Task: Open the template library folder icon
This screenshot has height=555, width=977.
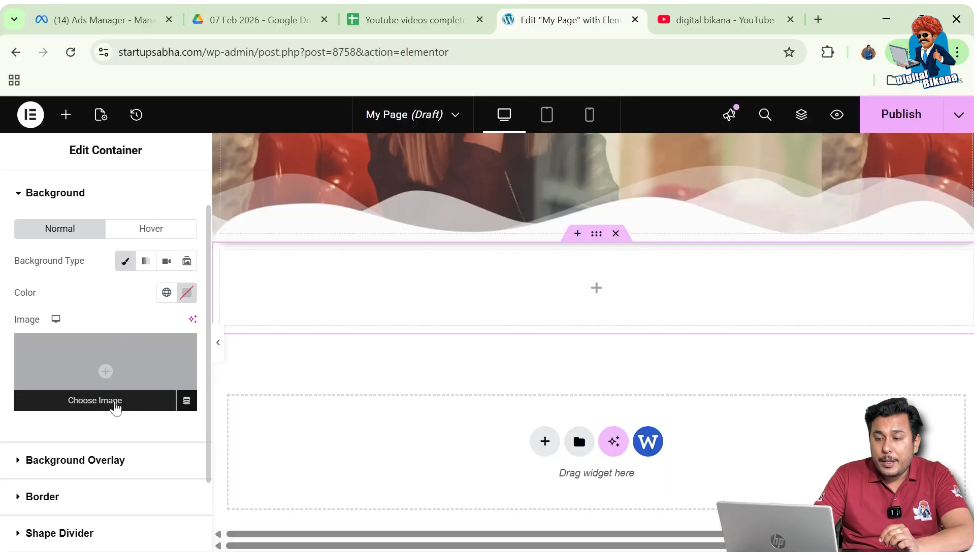Action: 579,441
